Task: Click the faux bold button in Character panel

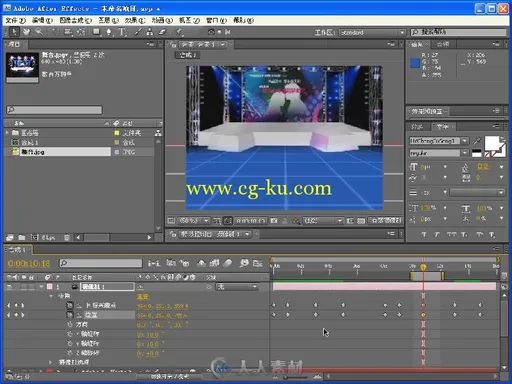Action: (424, 235)
